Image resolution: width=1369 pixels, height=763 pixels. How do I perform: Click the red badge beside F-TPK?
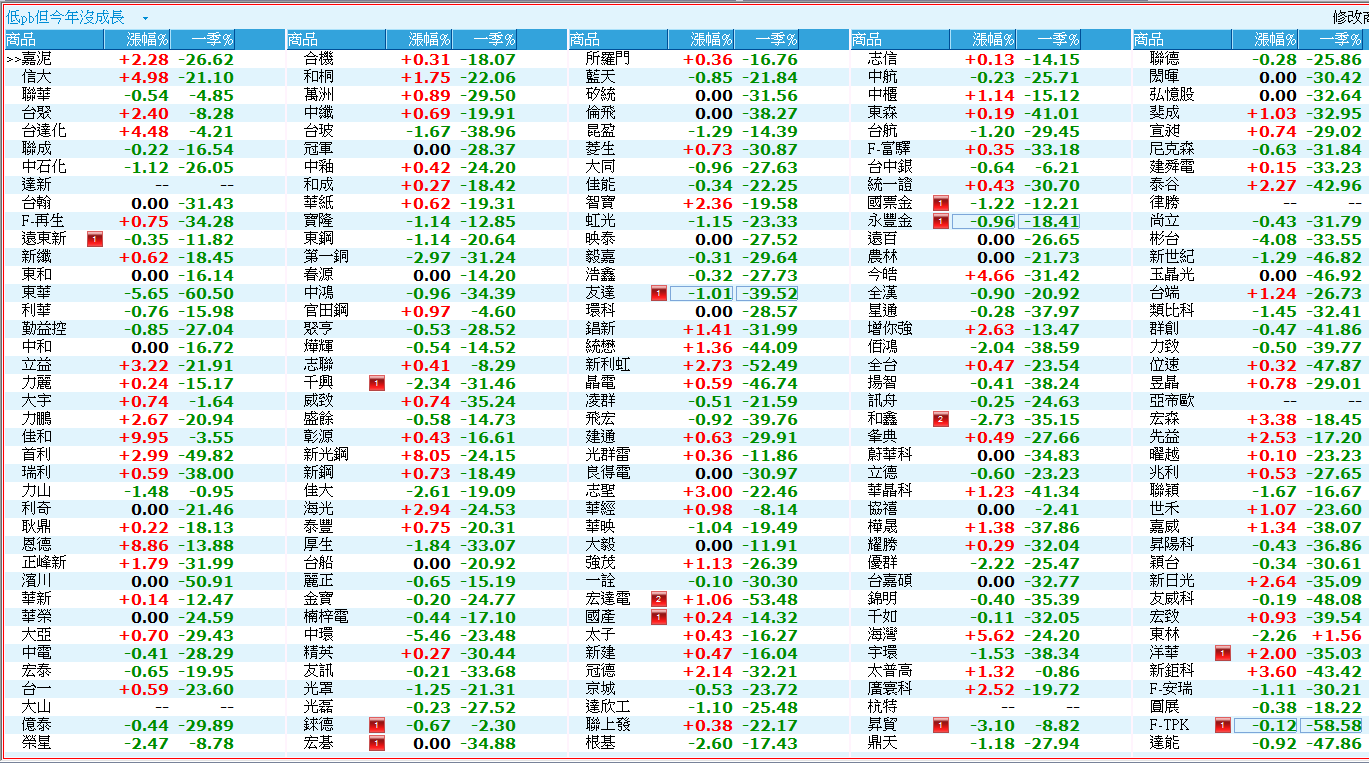pos(1222,725)
